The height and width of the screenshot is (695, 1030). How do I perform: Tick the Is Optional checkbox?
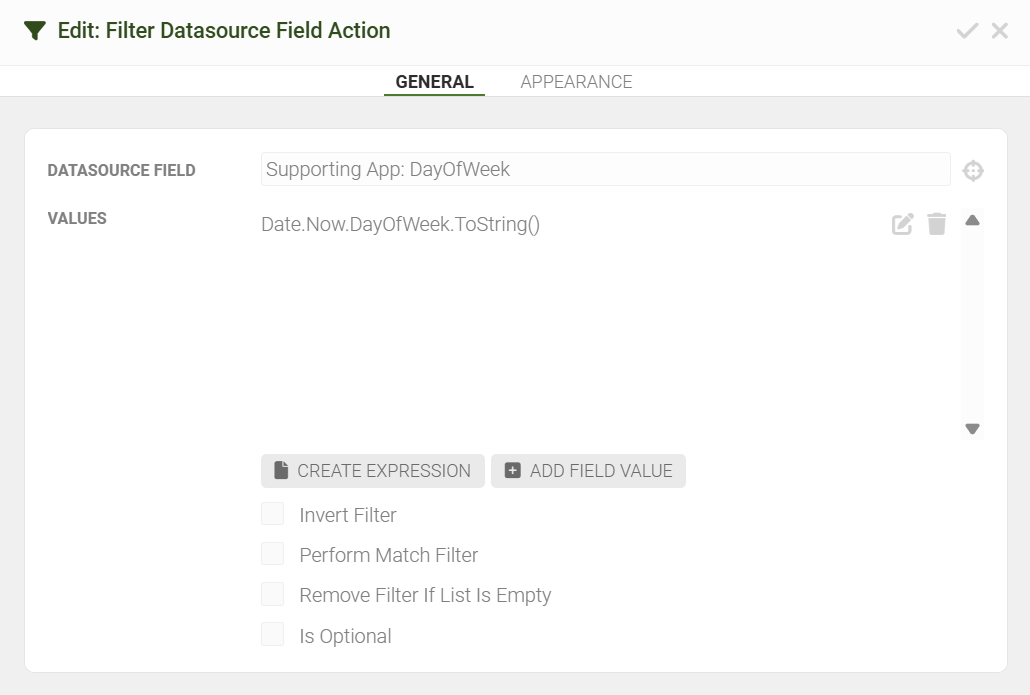pyautogui.click(x=273, y=634)
